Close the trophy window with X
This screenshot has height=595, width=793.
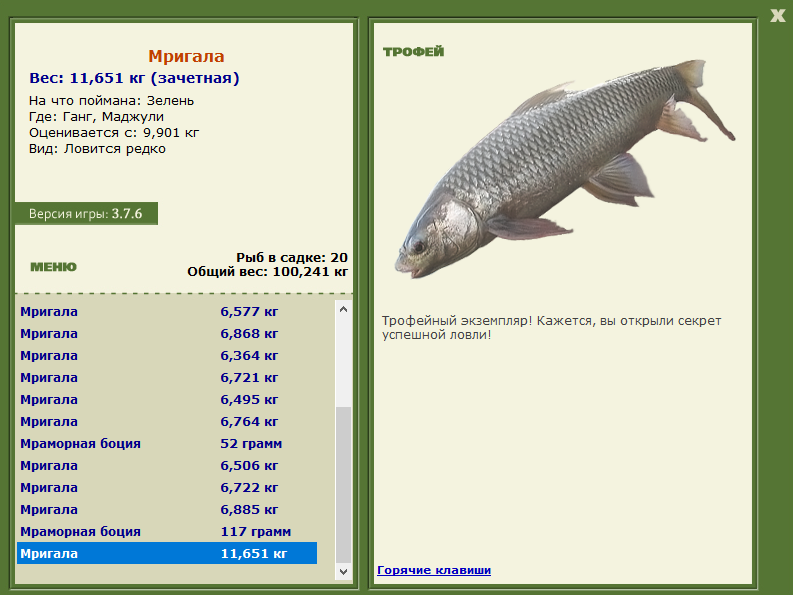coord(778,15)
